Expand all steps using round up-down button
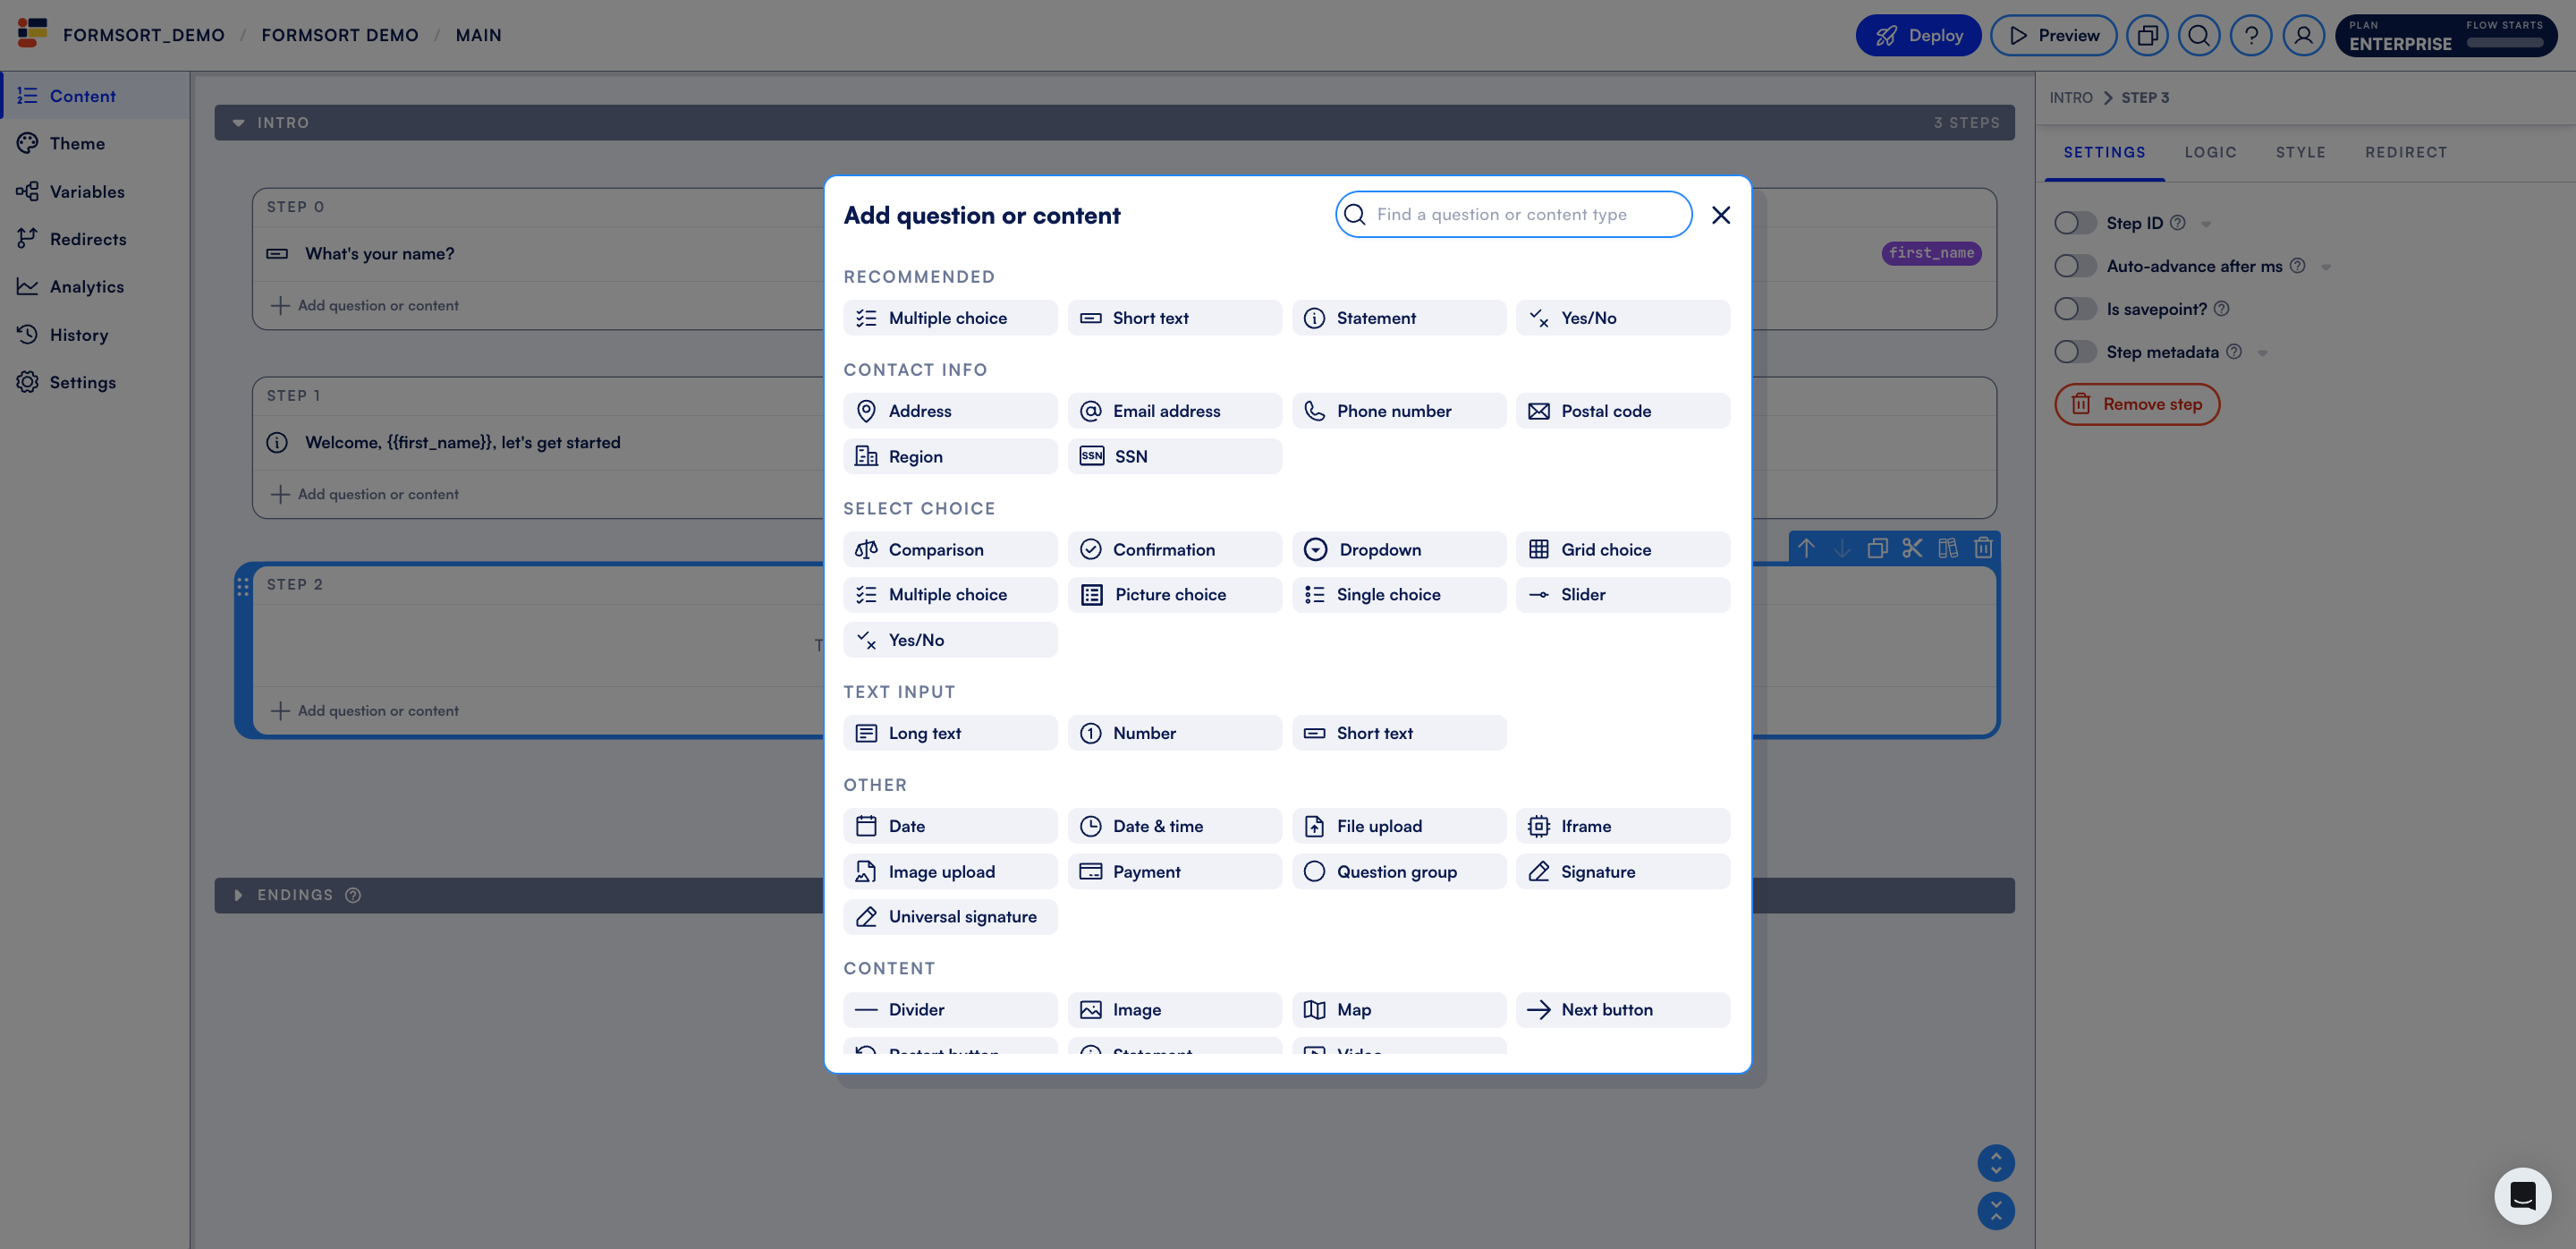Image resolution: width=2576 pixels, height=1249 pixels. (1996, 1163)
